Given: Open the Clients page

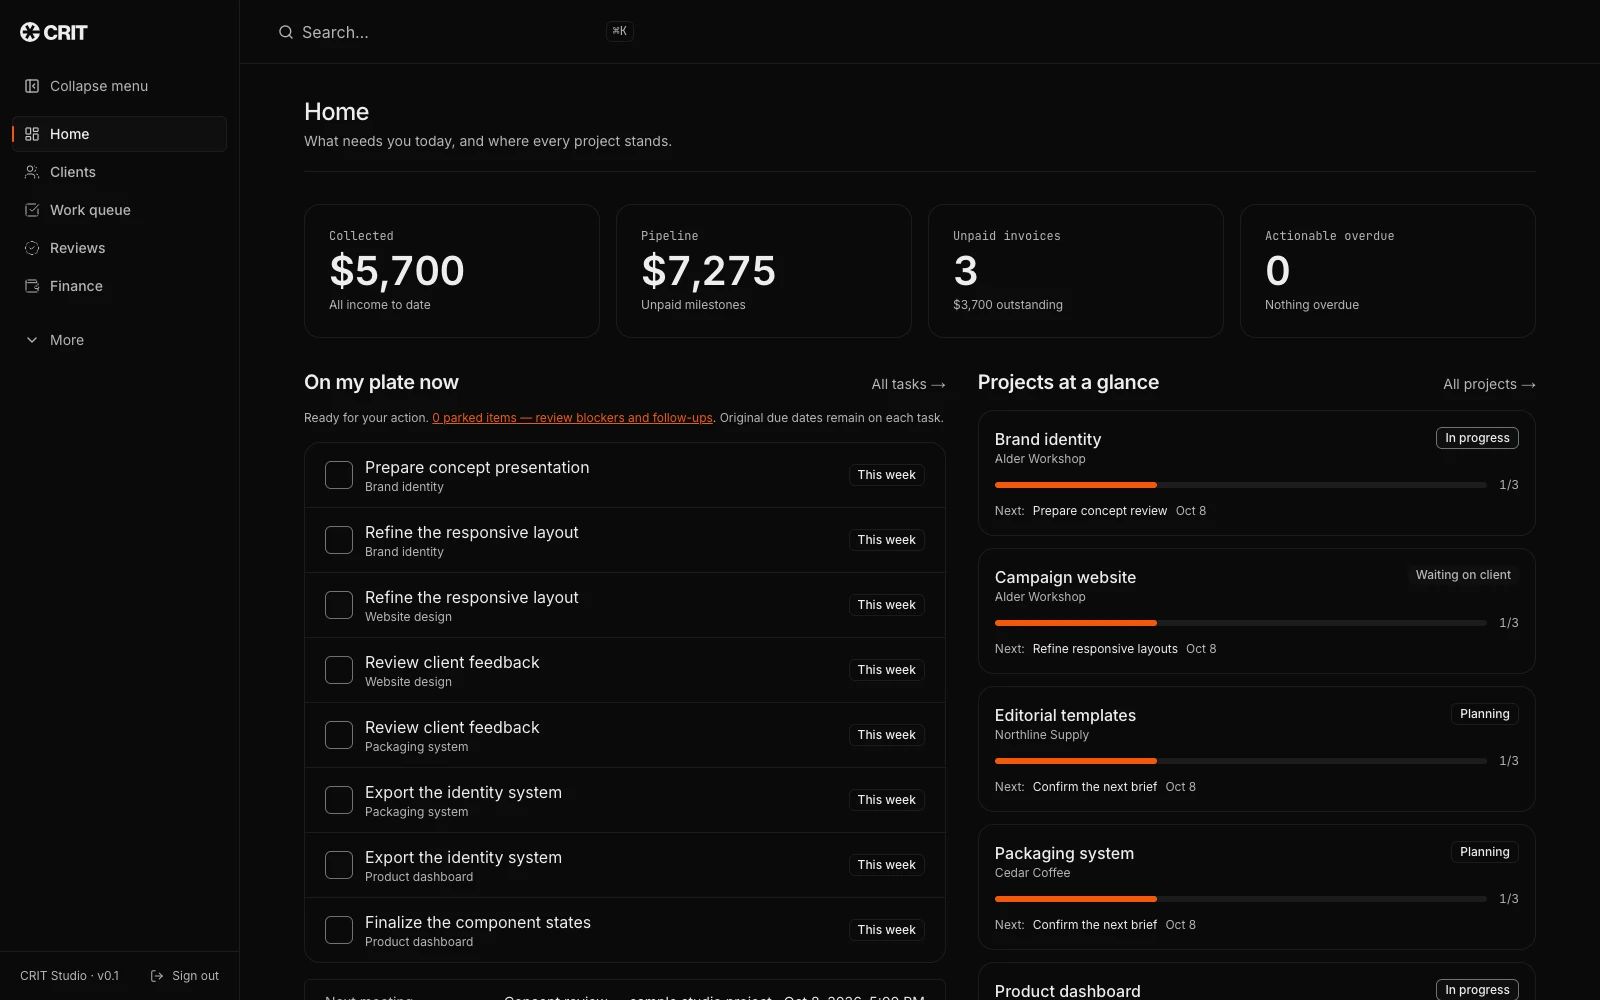Looking at the screenshot, I should tap(119, 172).
